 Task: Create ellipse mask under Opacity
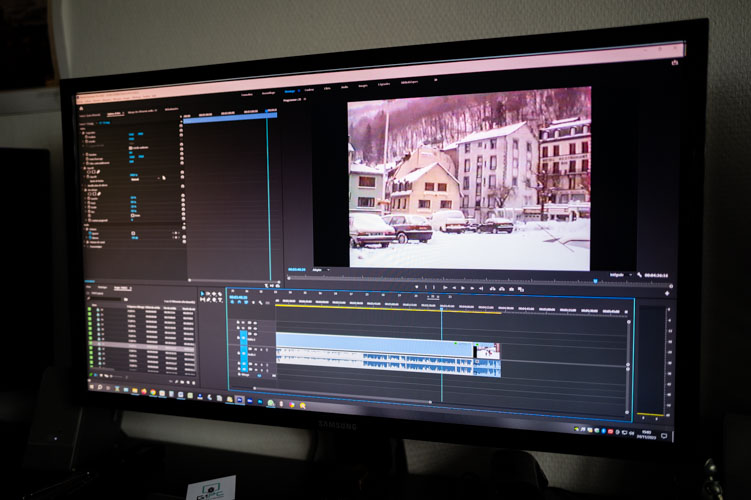[x=90, y=172]
